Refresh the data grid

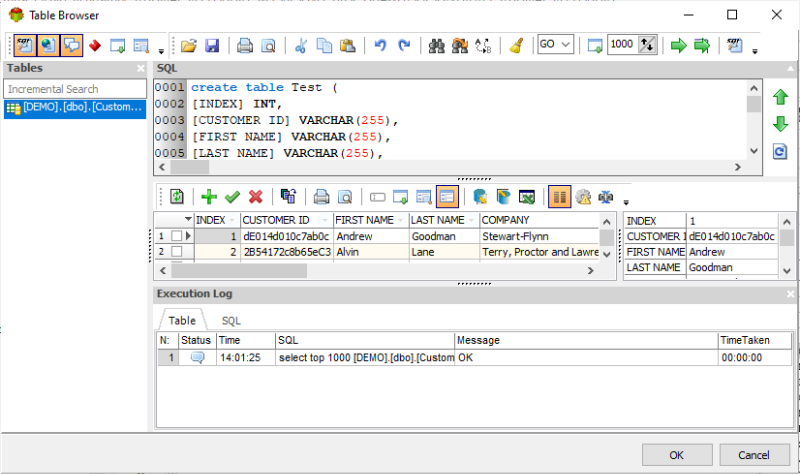coord(177,197)
